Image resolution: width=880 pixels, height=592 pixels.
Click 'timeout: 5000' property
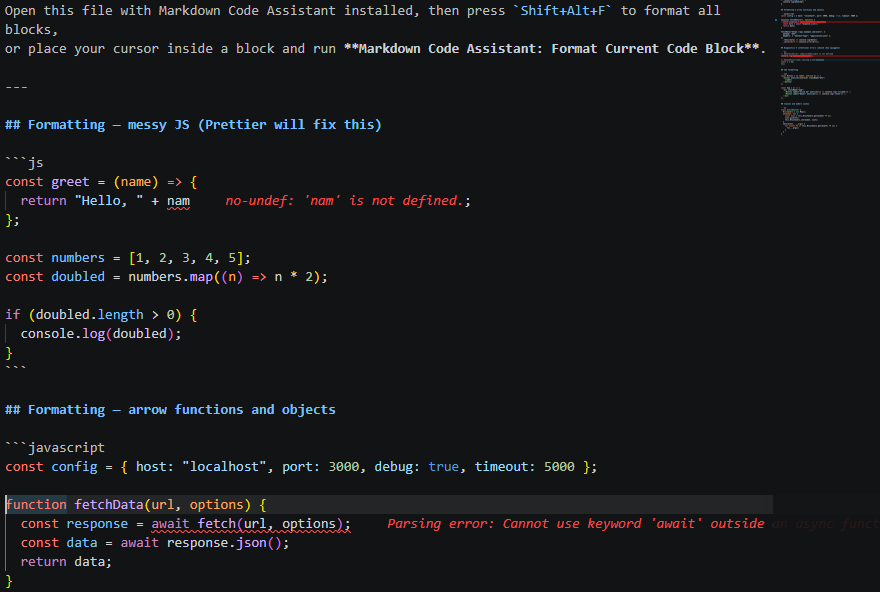(524, 467)
